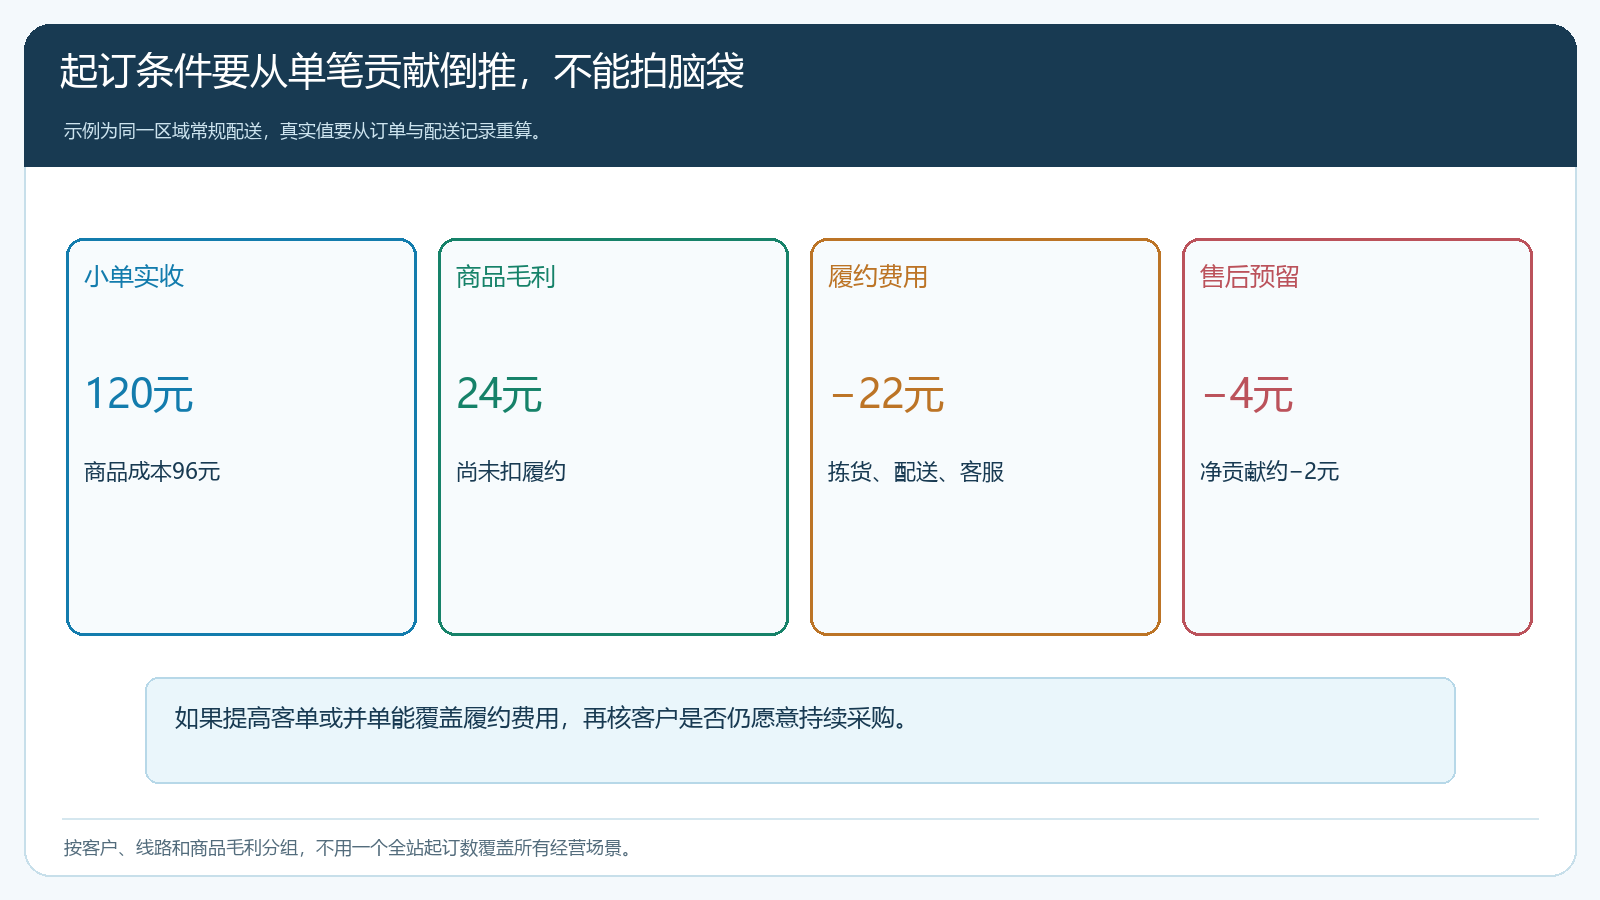Select the 120元 value

pyautogui.click(x=139, y=394)
